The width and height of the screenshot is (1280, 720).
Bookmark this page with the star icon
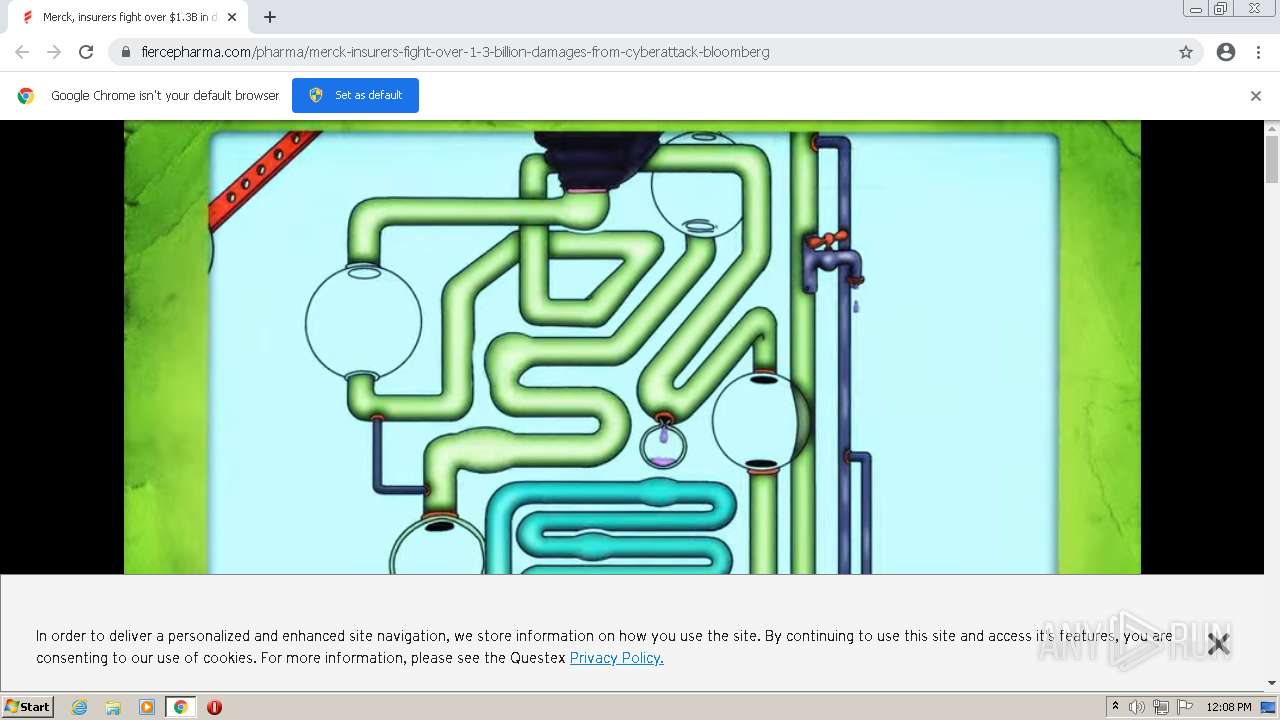[1186, 52]
